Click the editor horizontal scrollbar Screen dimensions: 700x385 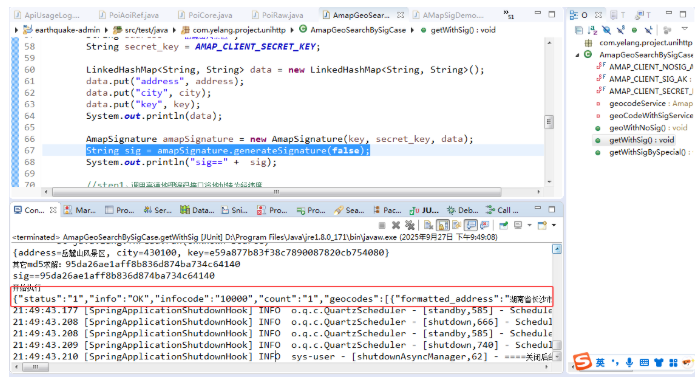[276, 192]
